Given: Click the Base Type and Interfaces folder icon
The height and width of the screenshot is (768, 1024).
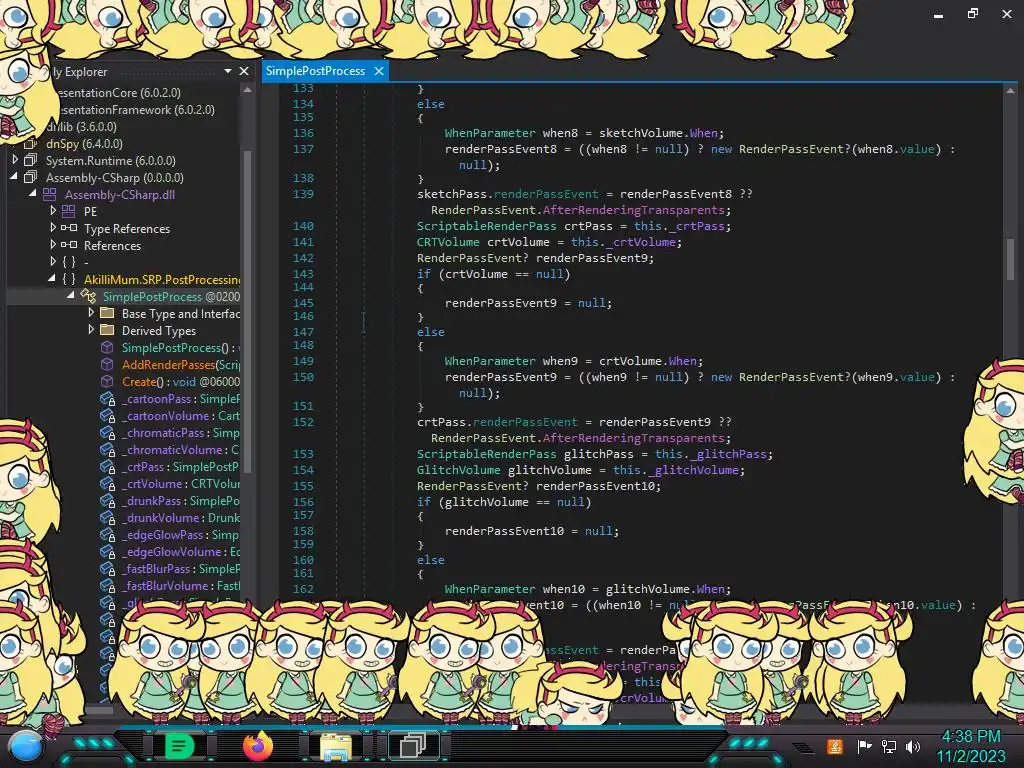Looking at the screenshot, I should click(x=107, y=313).
